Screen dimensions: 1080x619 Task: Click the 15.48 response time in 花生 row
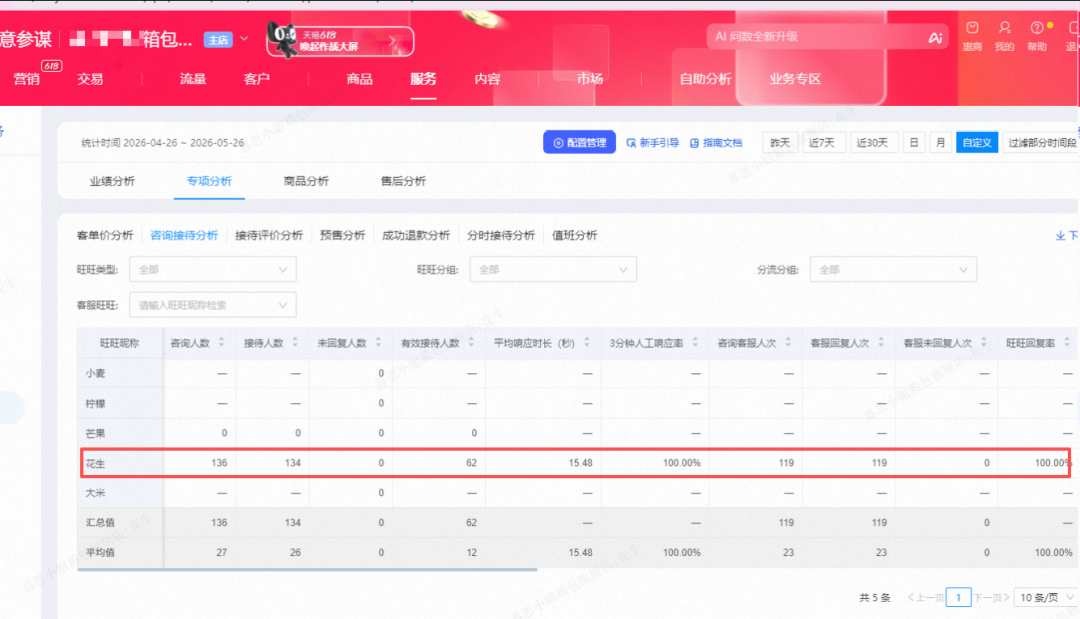click(581, 463)
